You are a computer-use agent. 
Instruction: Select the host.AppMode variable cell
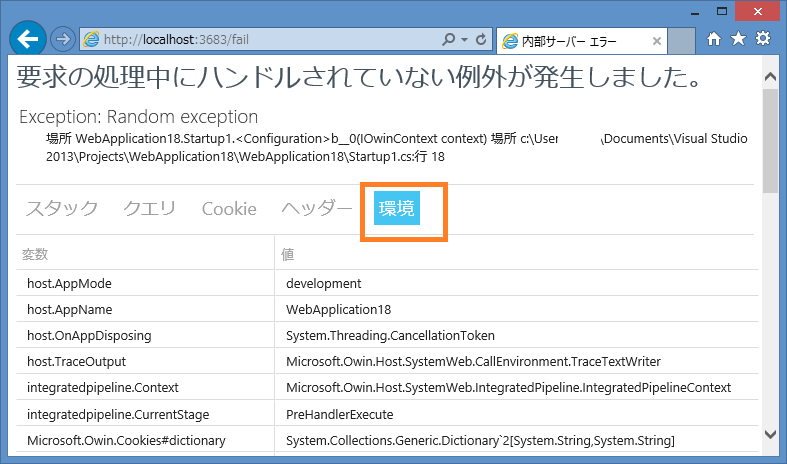146,283
